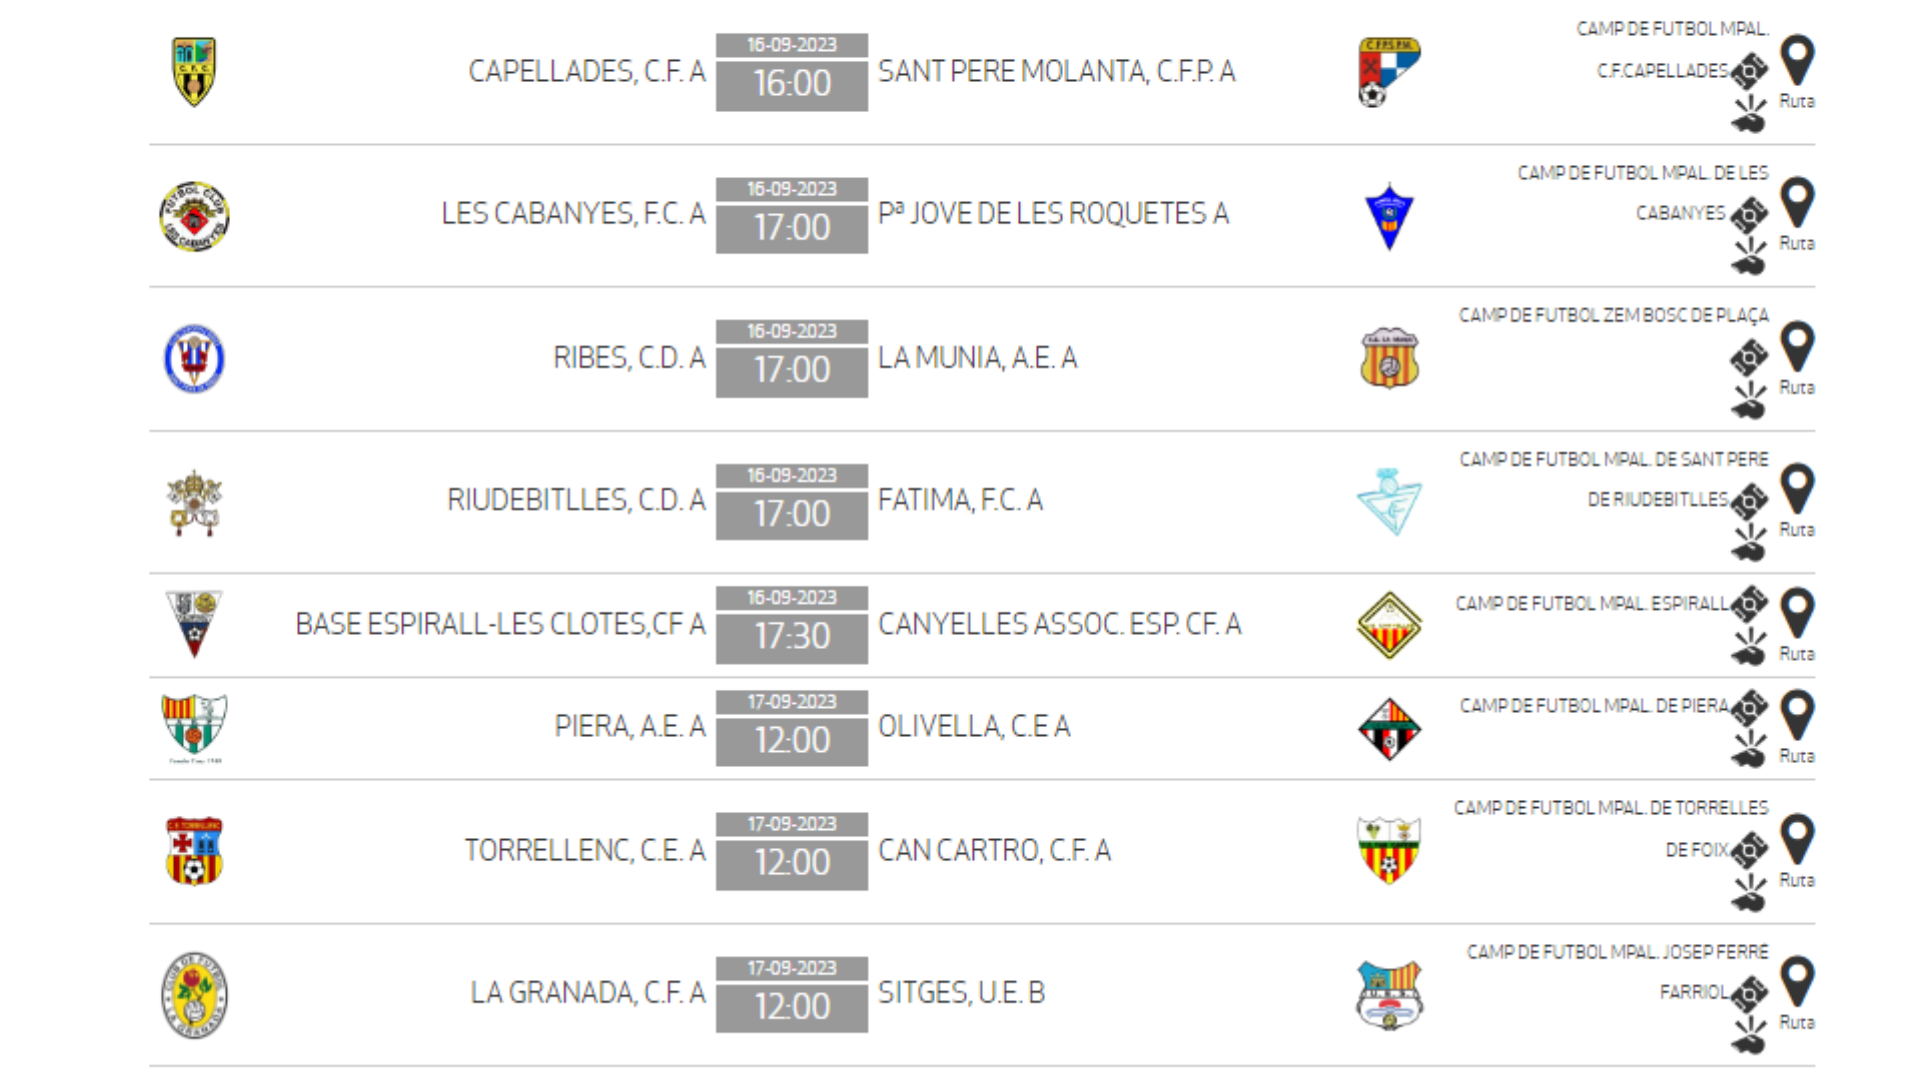Click the Ruta pin for La Granada match
The height and width of the screenshot is (1080, 1920).
coord(1797,983)
